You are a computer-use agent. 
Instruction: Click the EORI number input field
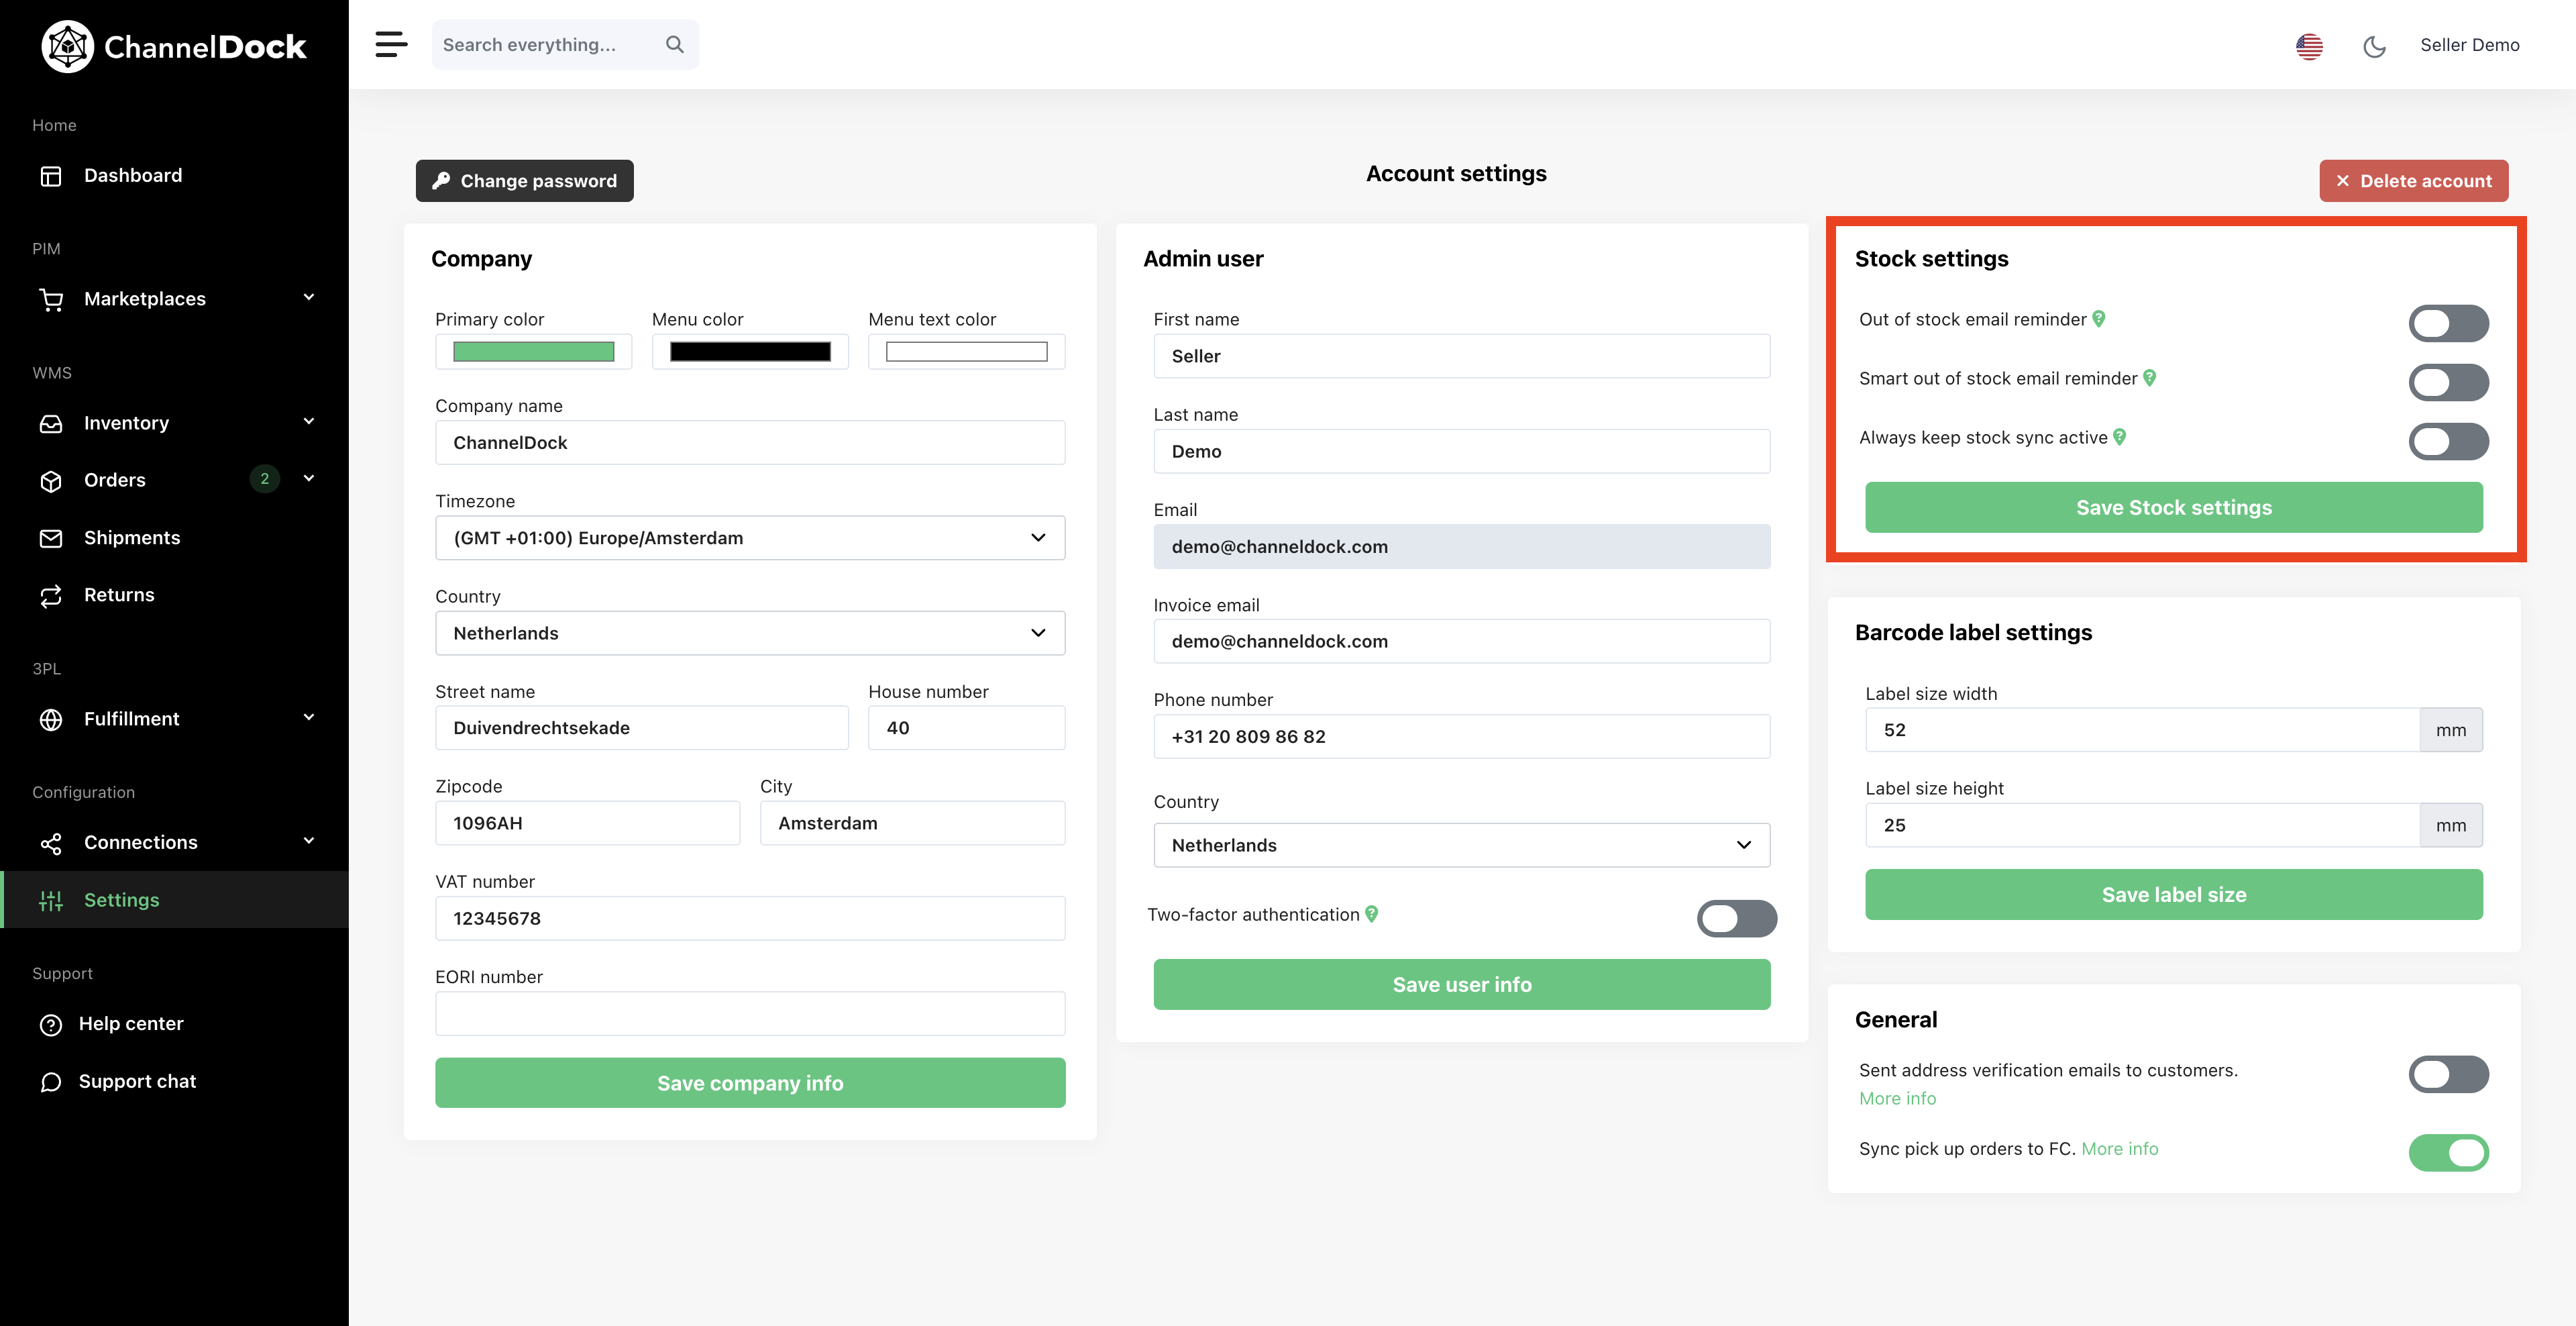(750, 1013)
